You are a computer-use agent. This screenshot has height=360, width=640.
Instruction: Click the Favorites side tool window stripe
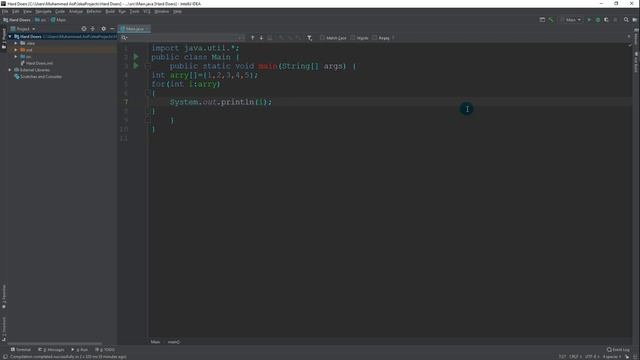pyautogui.click(x=4, y=297)
